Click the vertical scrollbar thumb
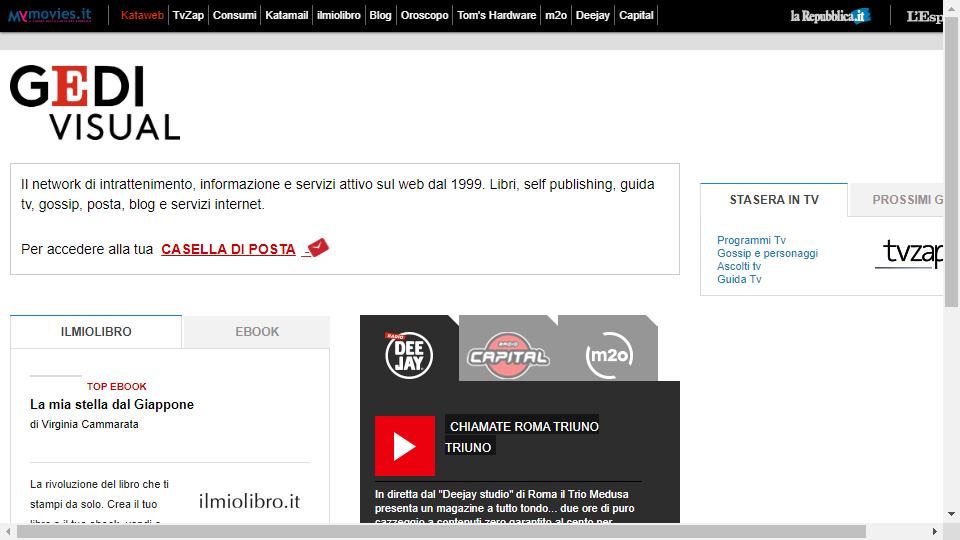Viewport: 960px width, 540px height. click(x=951, y=162)
